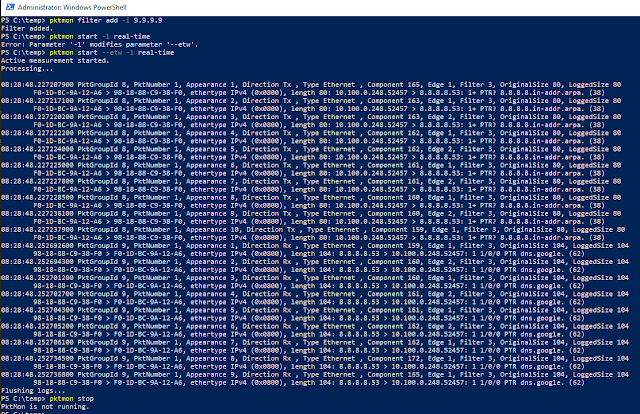Click timestamp 08:28:48.252702700
This screenshot has height=414, width=640.
point(37,294)
